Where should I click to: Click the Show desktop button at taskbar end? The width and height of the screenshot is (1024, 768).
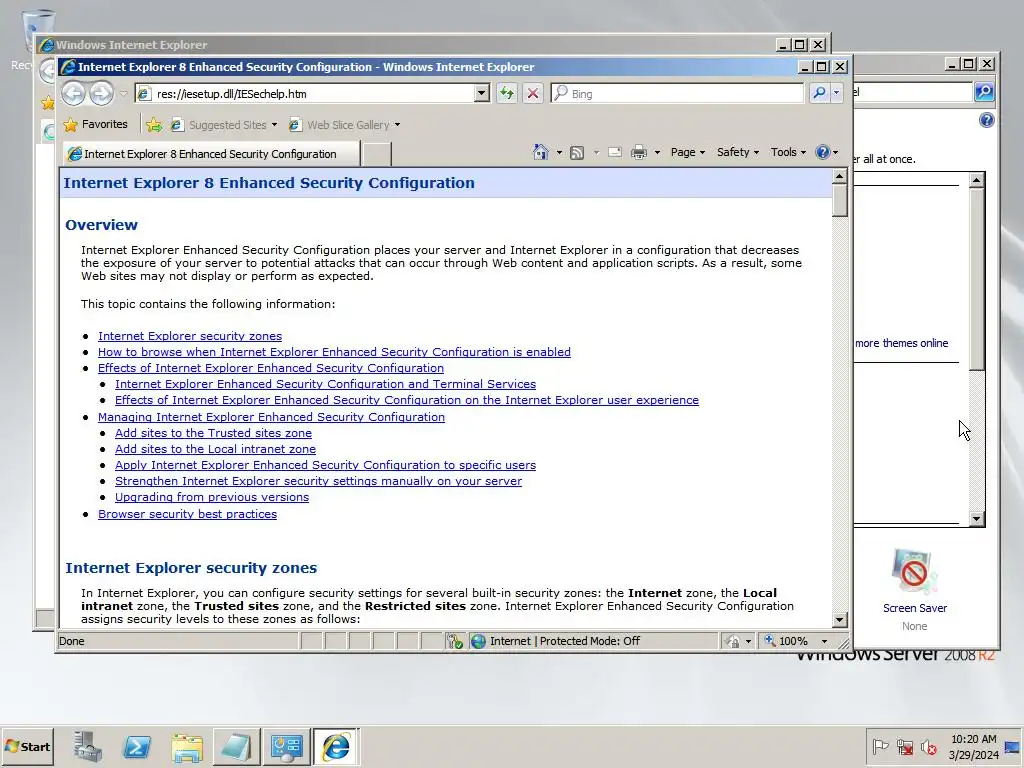coord(1013,747)
